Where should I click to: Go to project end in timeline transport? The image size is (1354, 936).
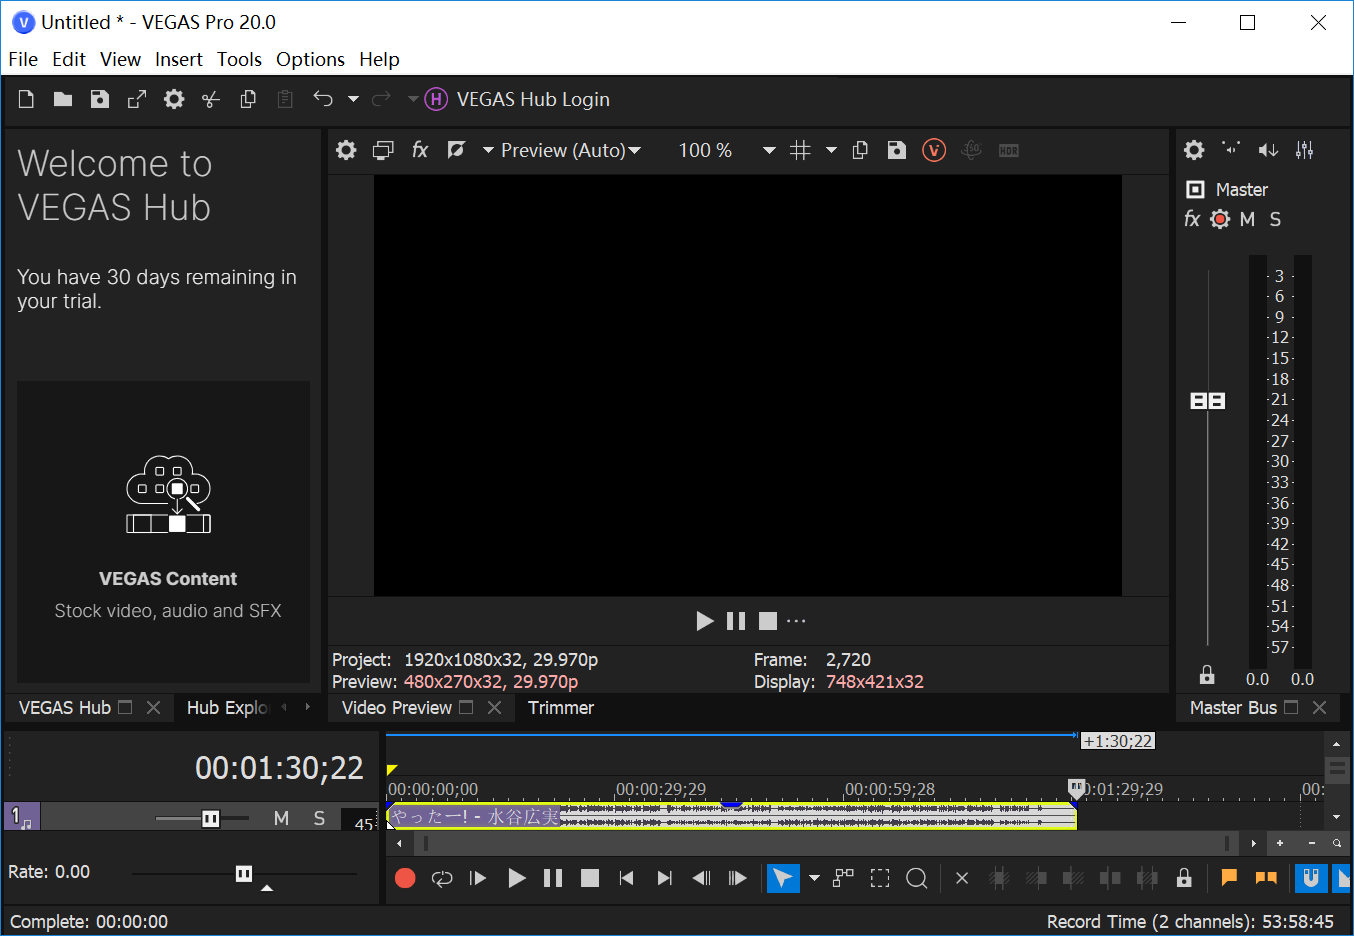click(x=664, y=878)
